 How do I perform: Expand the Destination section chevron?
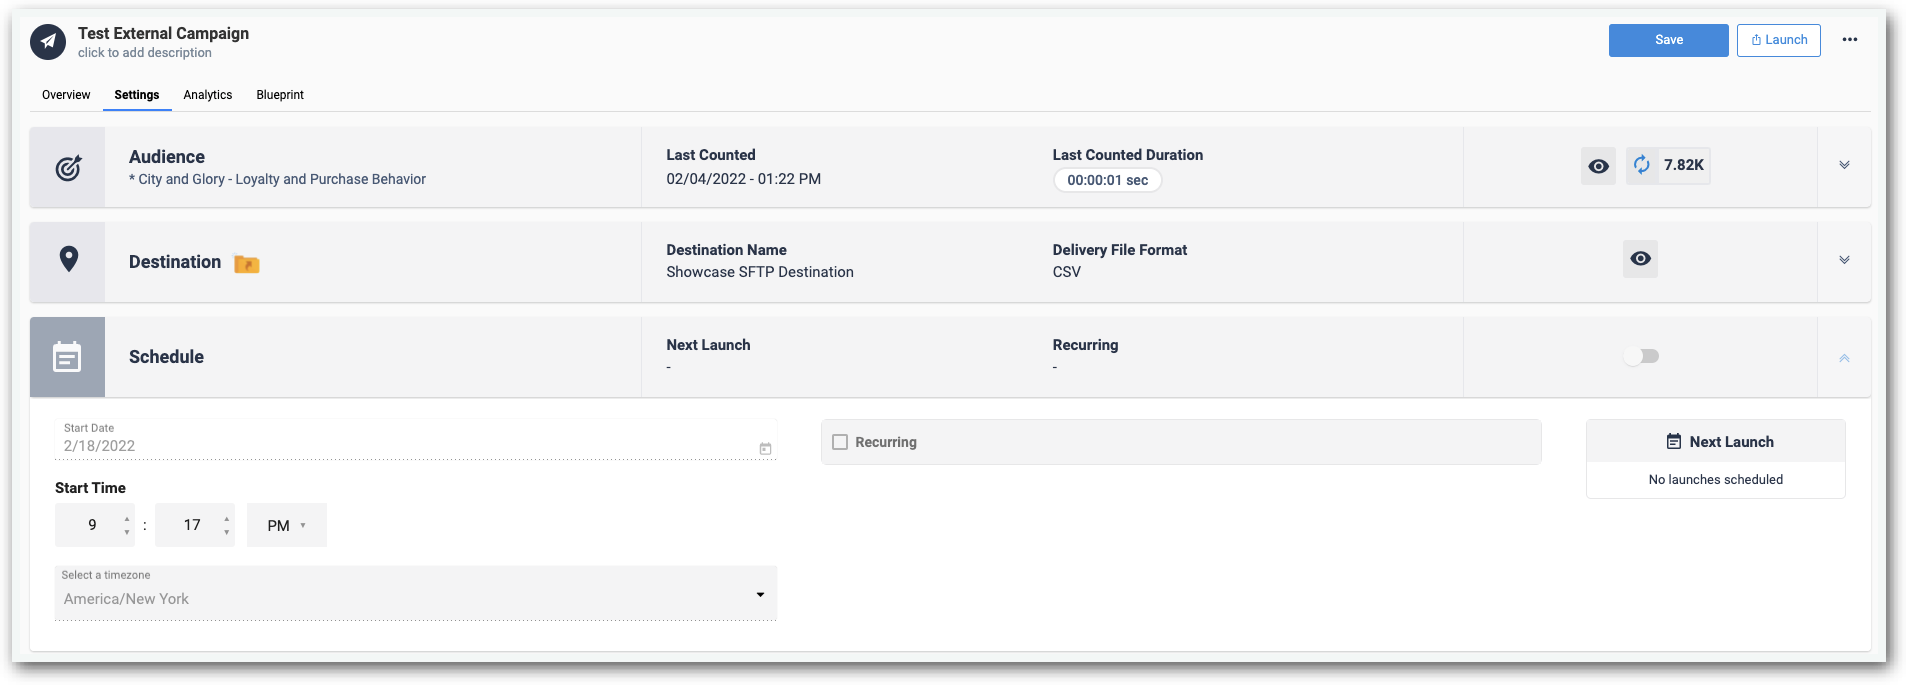1844,260
